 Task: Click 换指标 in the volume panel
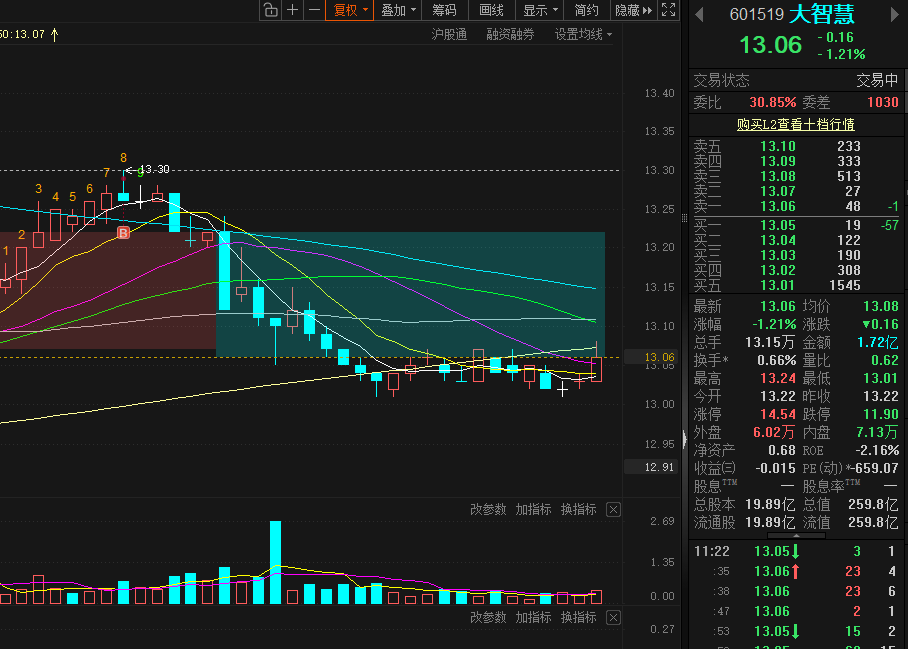(579, 509)
